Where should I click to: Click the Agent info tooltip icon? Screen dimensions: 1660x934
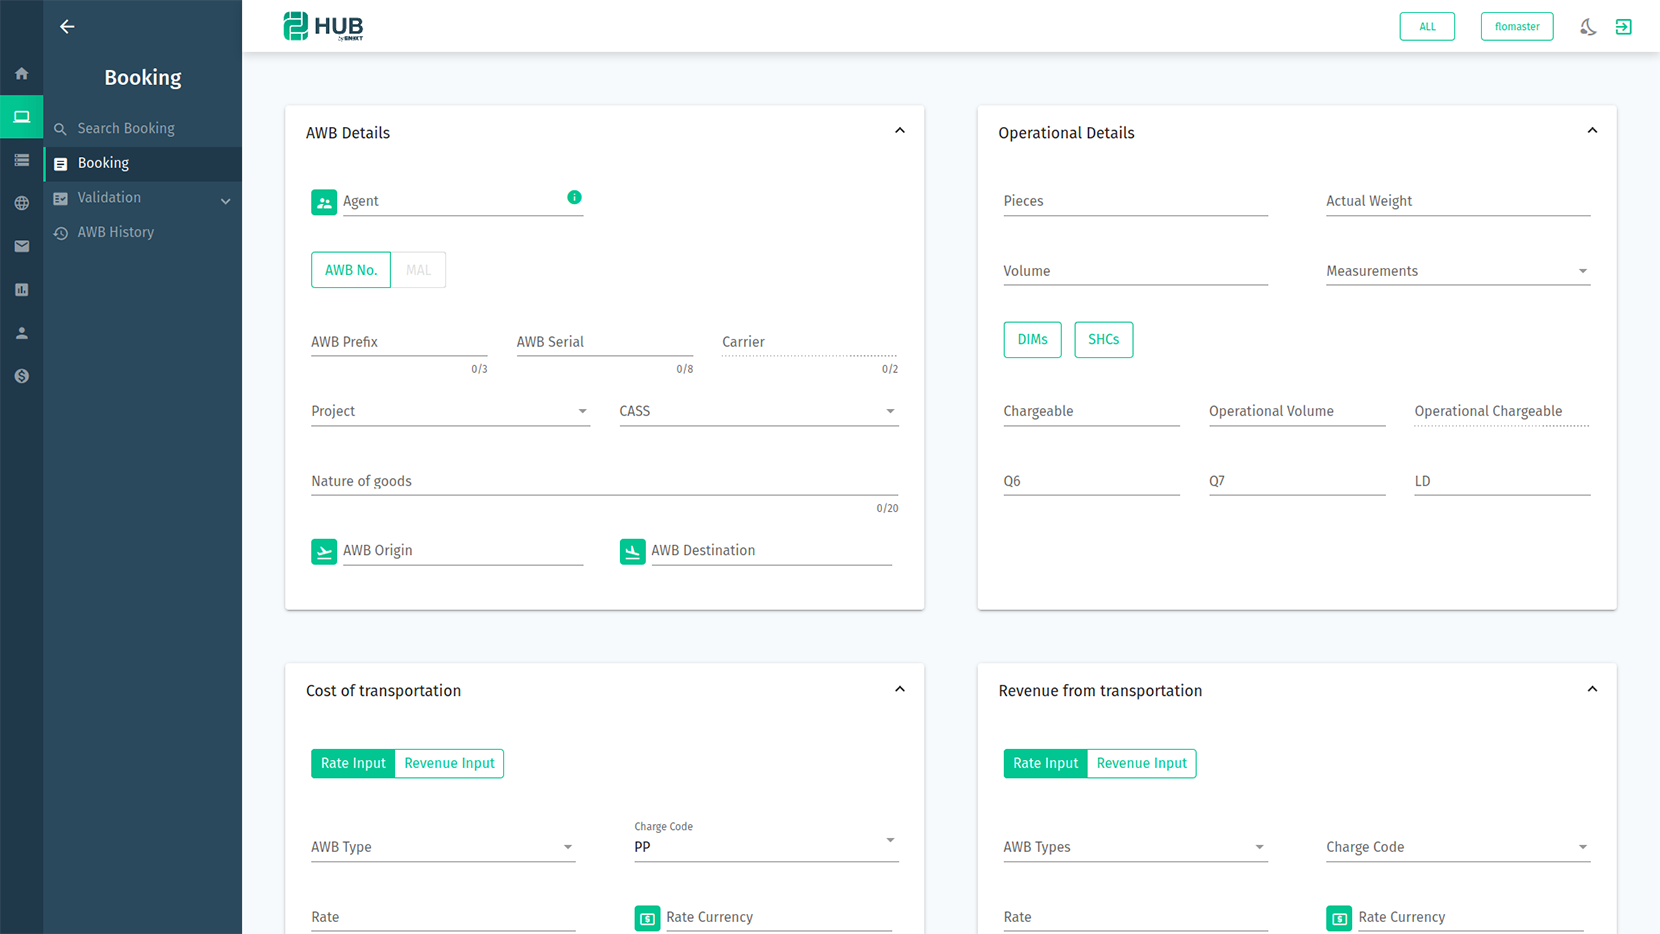click(574, 197)
